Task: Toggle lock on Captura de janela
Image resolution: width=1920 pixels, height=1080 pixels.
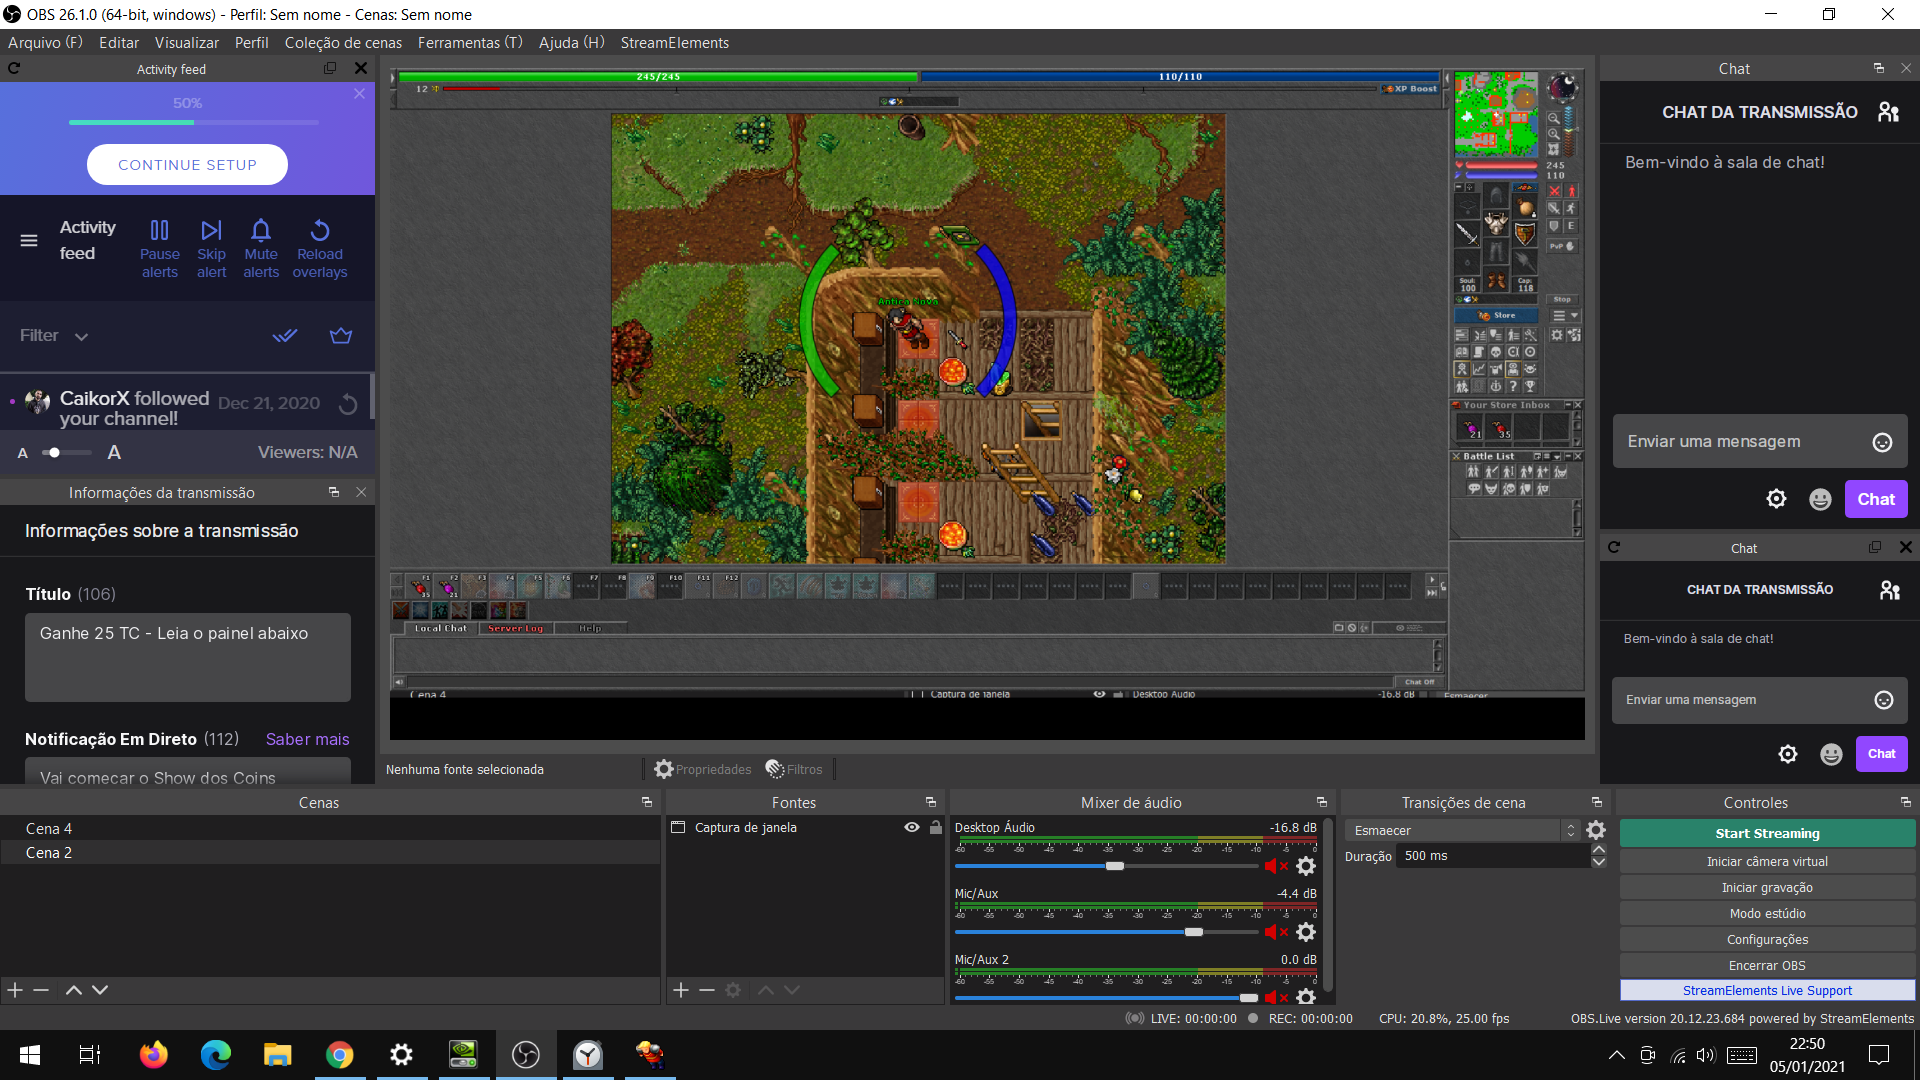Action: click(x=936, y=827)
